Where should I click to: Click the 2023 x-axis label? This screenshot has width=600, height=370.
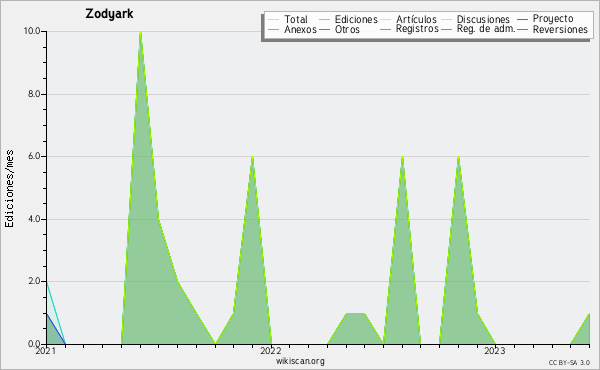pyautogui.click(x=495, y=350)
